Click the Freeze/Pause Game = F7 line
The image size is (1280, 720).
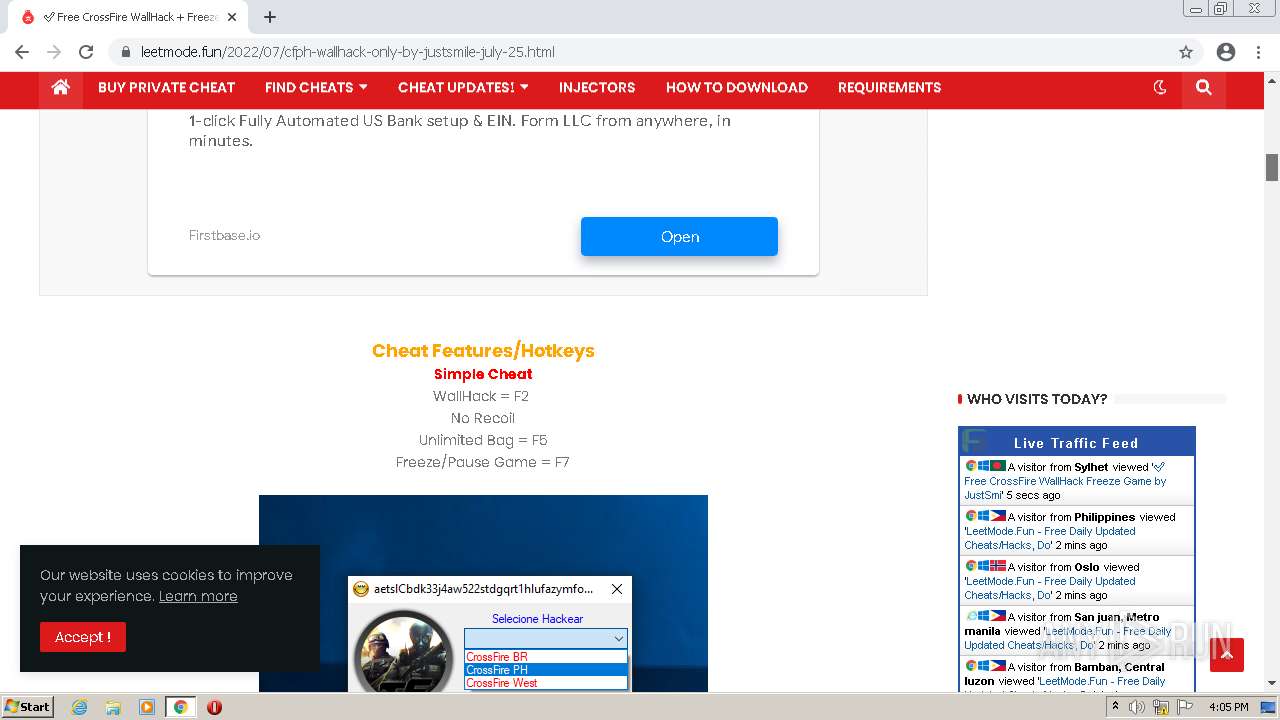[483, 462]
